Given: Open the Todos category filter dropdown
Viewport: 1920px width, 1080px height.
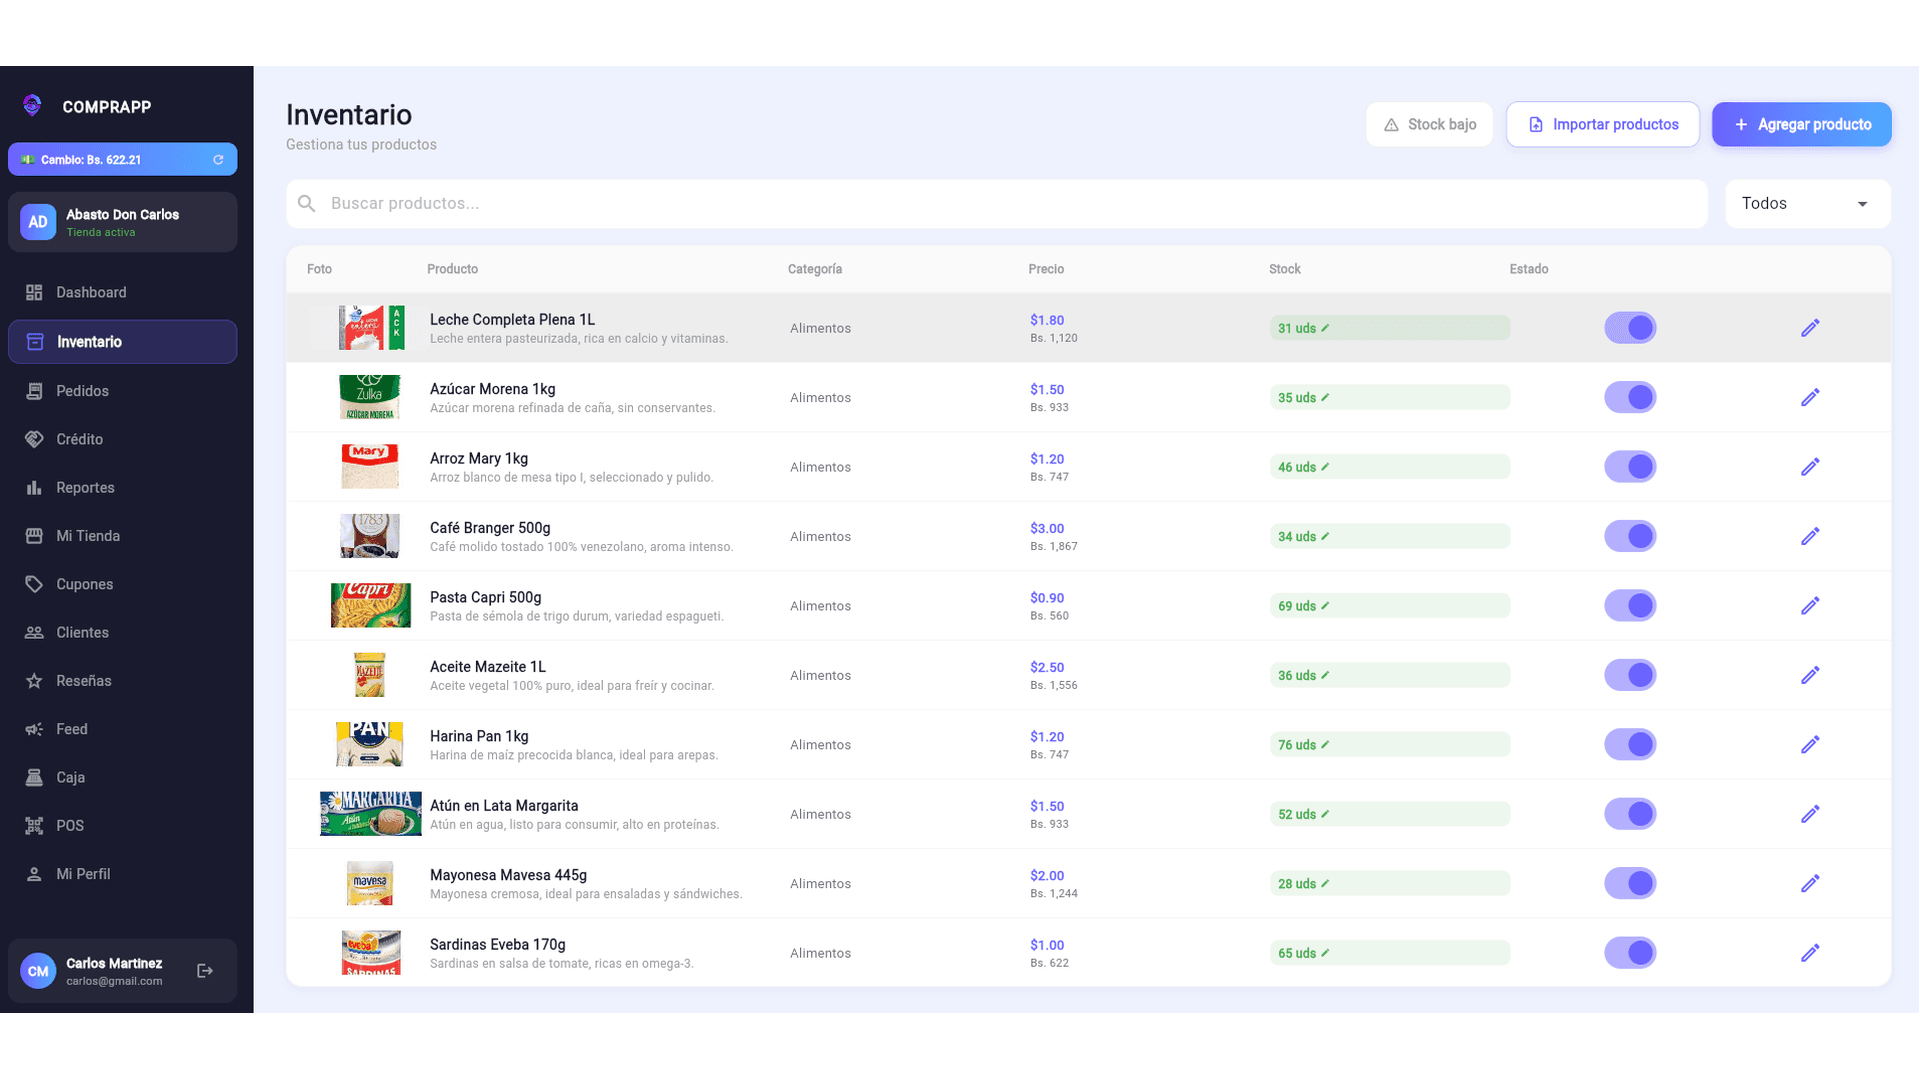Looking at the screenshot, I should coord(1807,204).
